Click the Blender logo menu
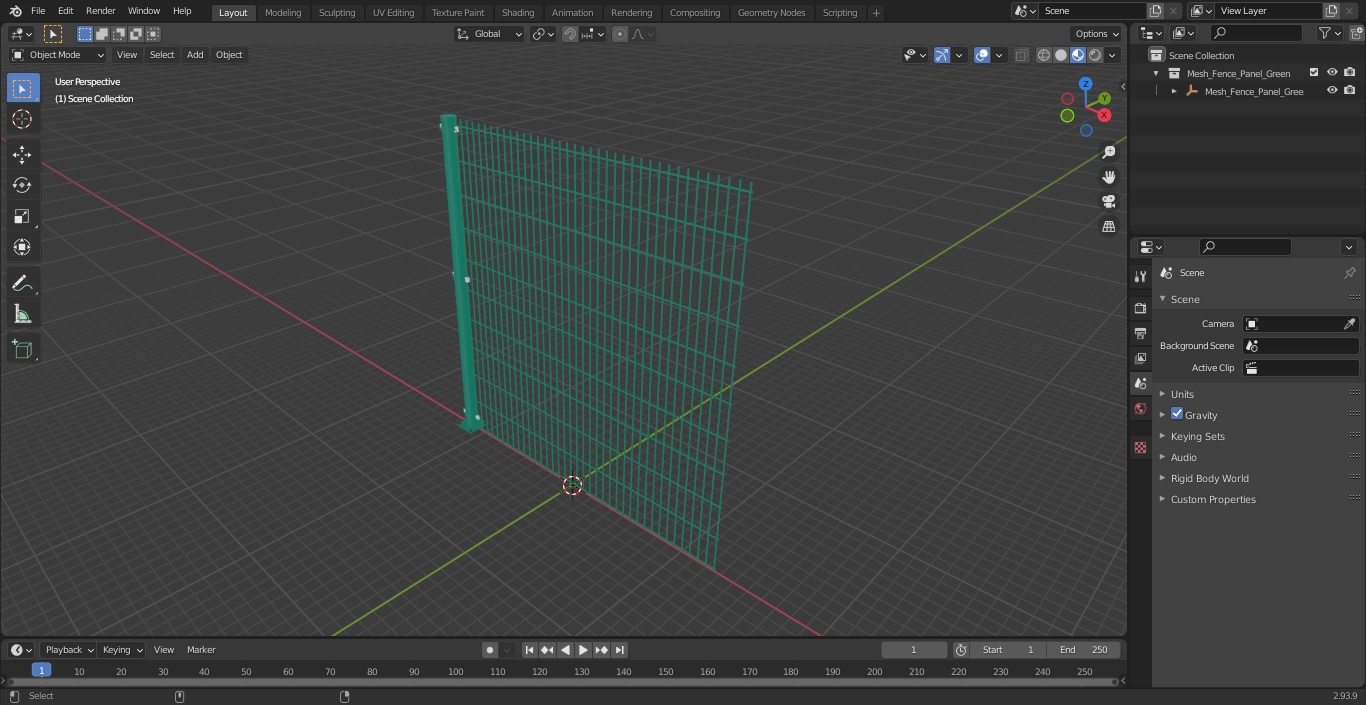1366x705 pixels. (15, 11)
